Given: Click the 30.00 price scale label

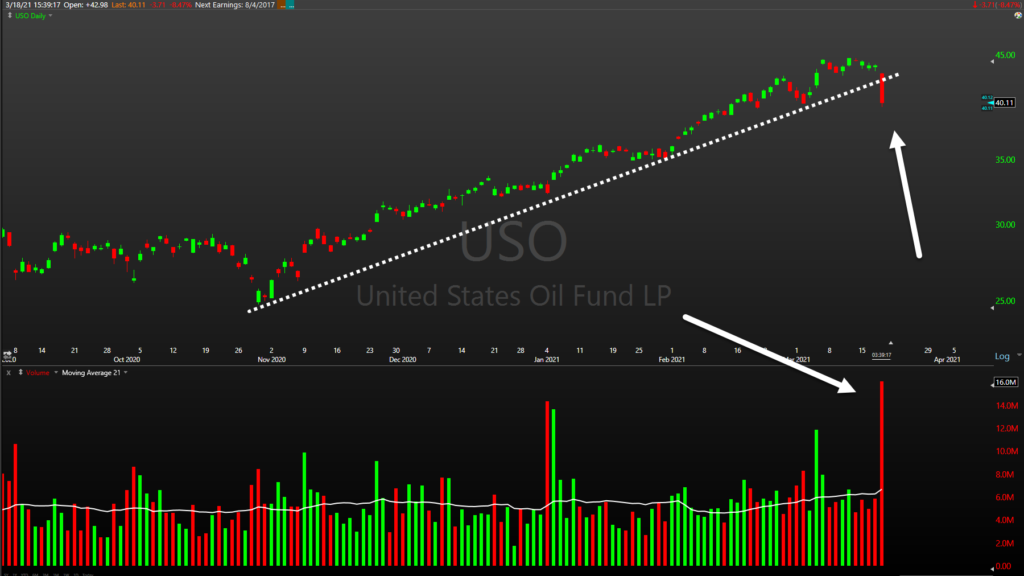Looking at the screenshot, I should (1006, 224).
